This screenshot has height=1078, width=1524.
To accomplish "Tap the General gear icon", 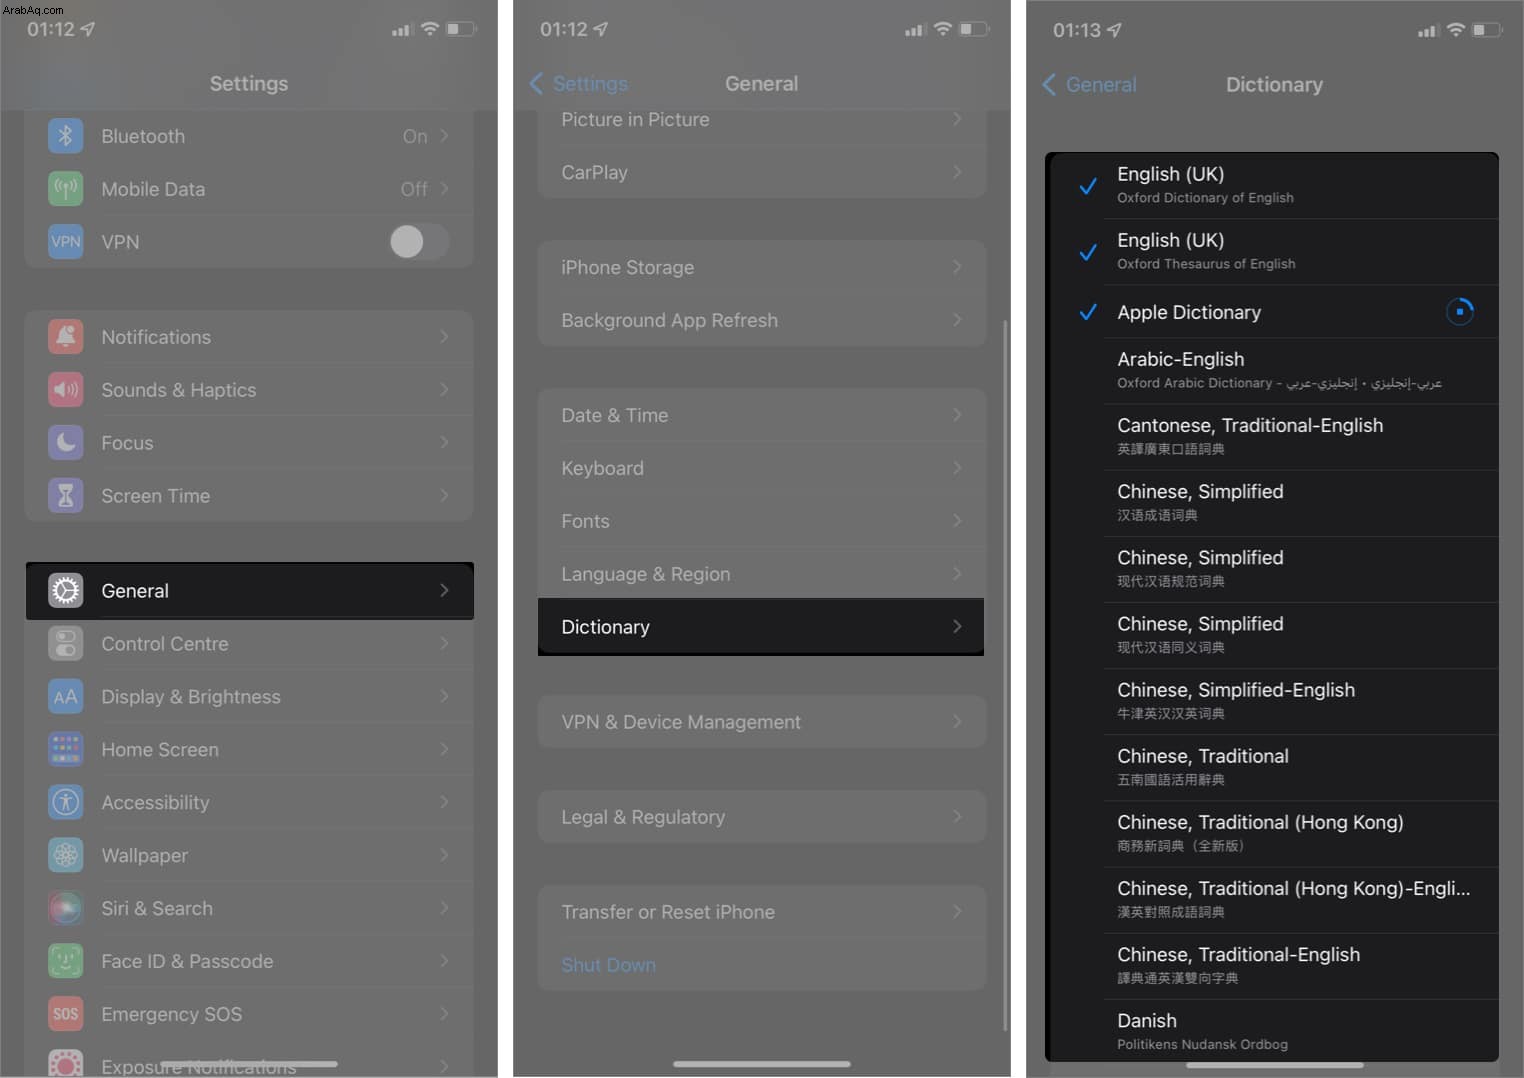I will tap(66, 591).
